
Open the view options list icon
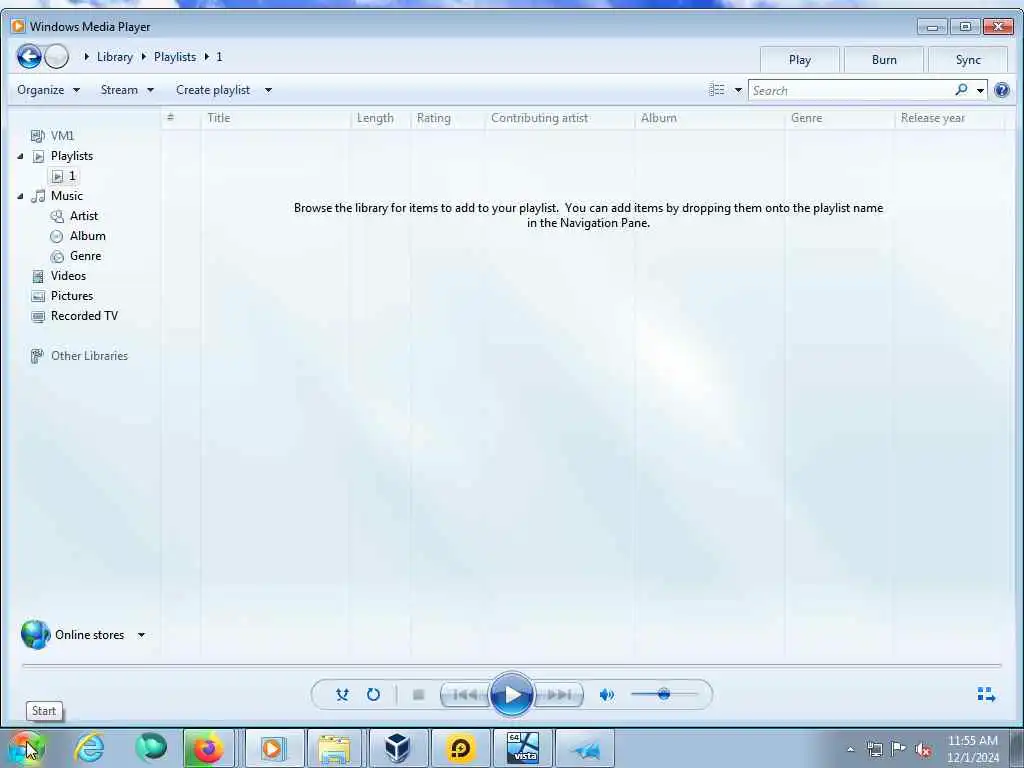[x=716, y=89]
